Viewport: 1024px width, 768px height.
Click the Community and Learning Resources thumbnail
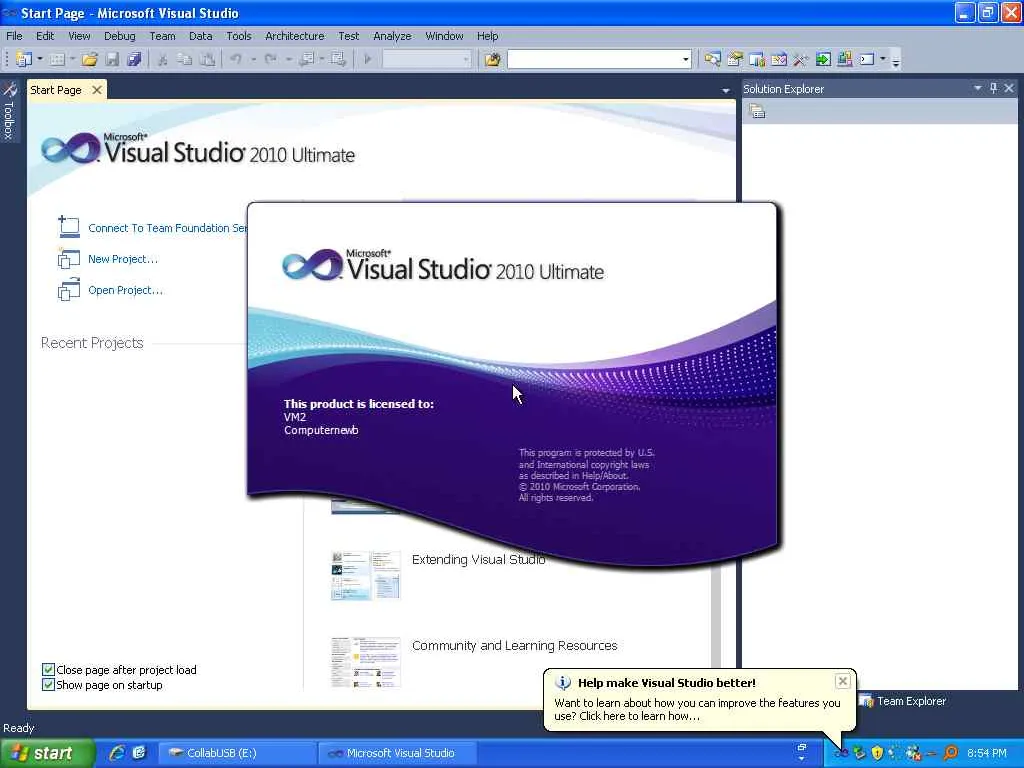coord(366,662)
